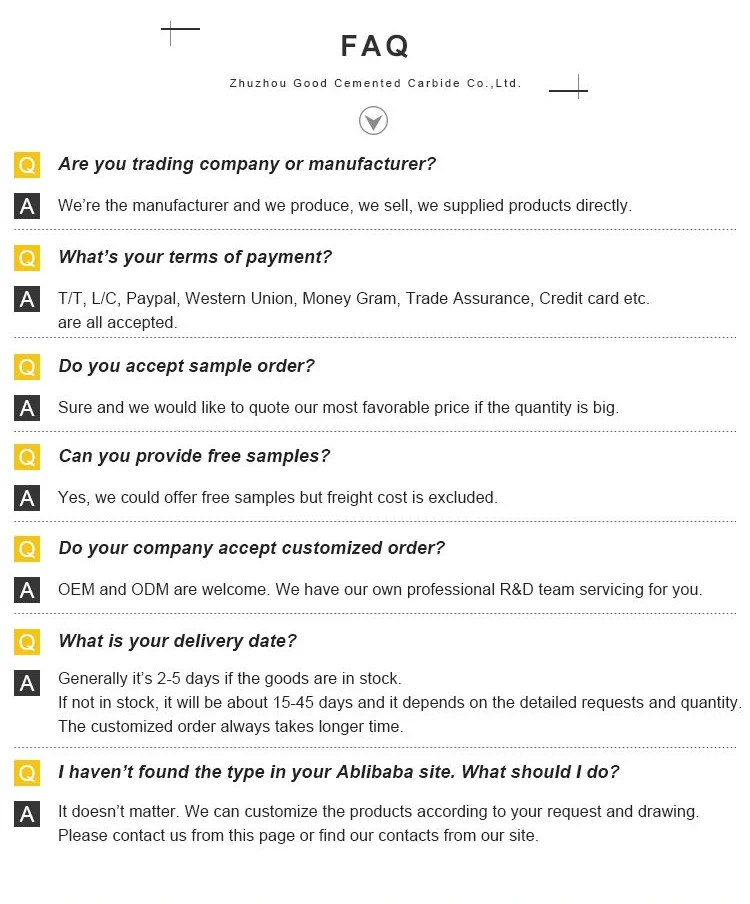Click the dark A icon beside free samples answer

tap(27, 498)
